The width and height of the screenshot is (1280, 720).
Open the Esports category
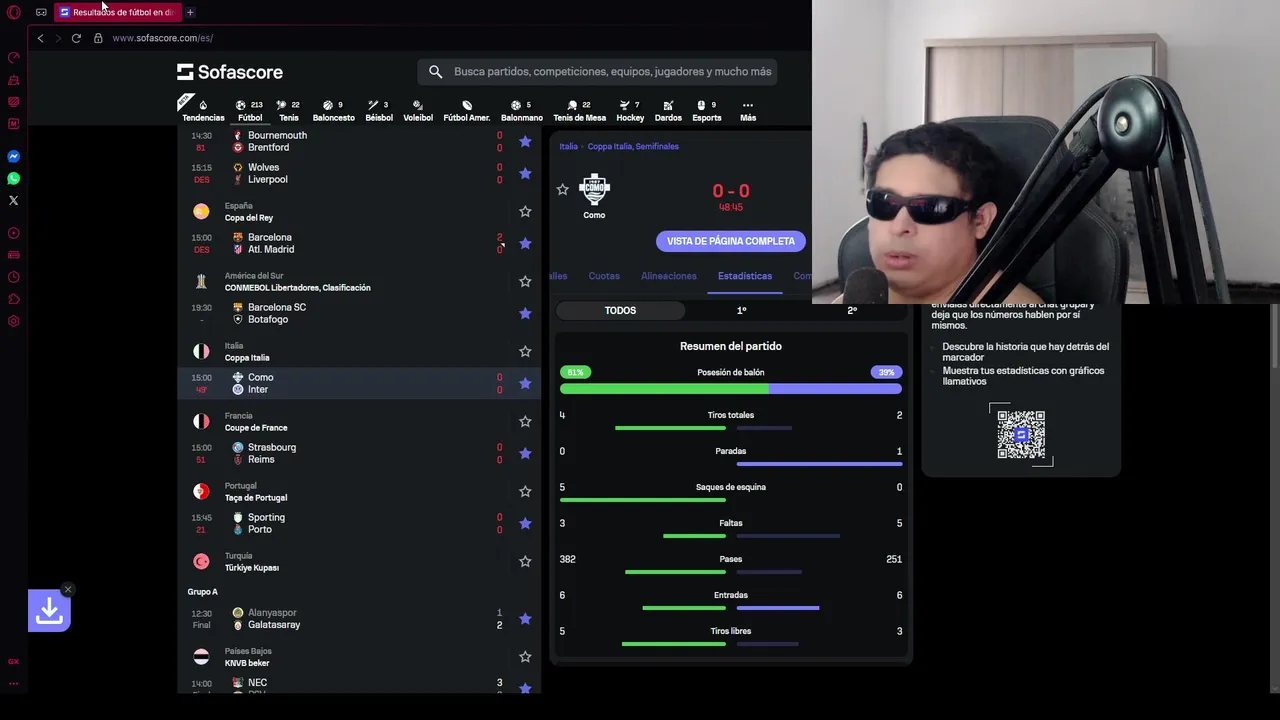(707, 110)
